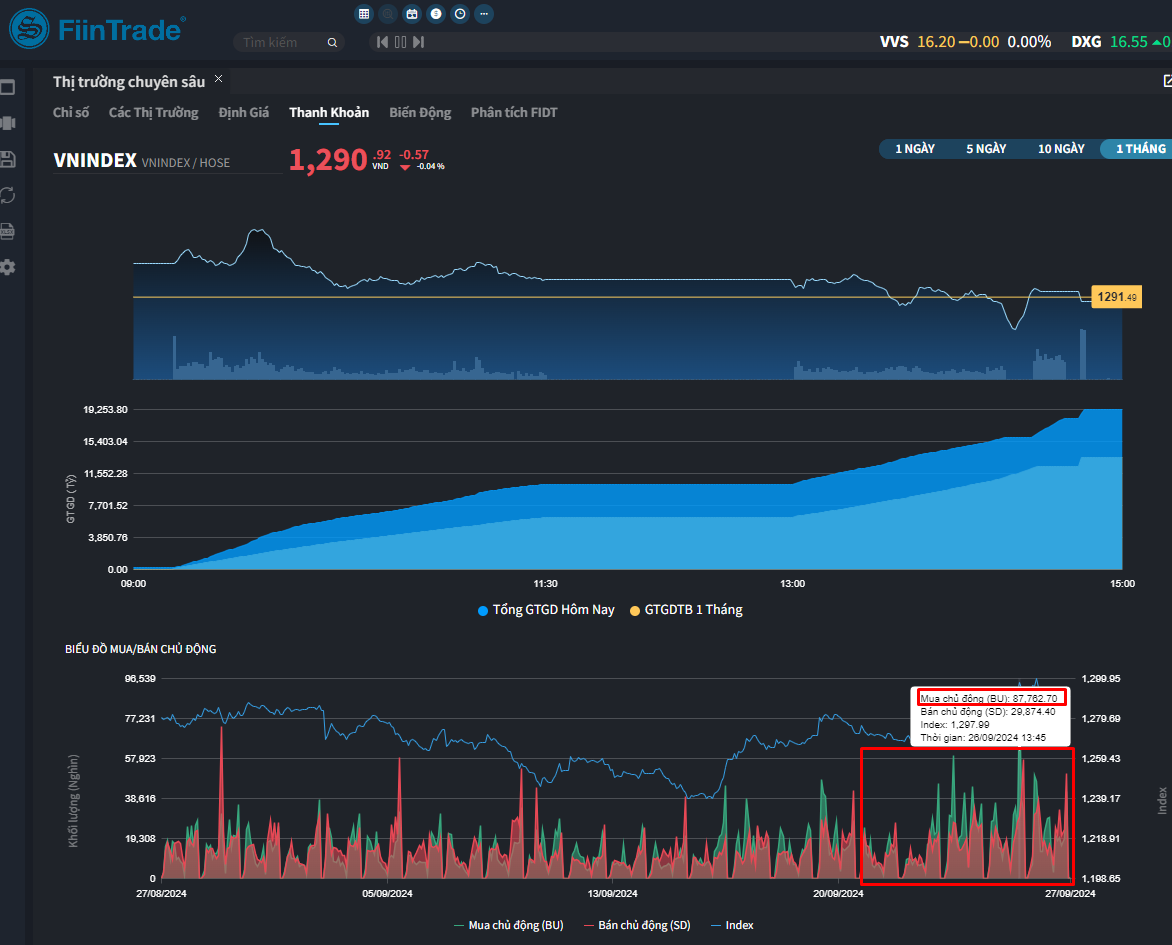Open the three-dots more menu

[x=484, y=13]
